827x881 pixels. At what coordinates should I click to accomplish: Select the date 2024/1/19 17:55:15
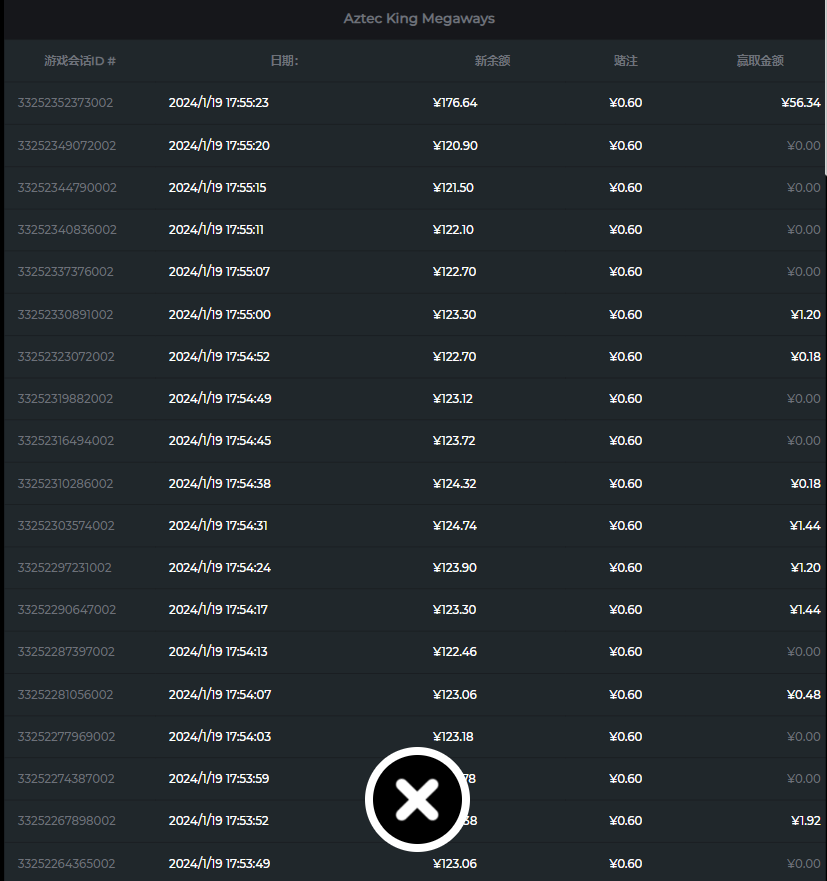[217, 188]
